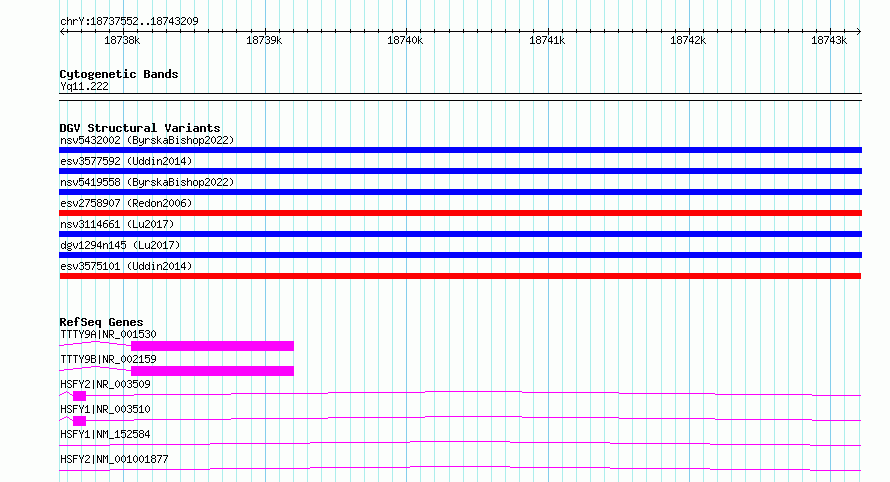This screenshot has width=890, height=482.
Task: Click the HSFY1|NM_152584 gene label
Action: point(105,434)
